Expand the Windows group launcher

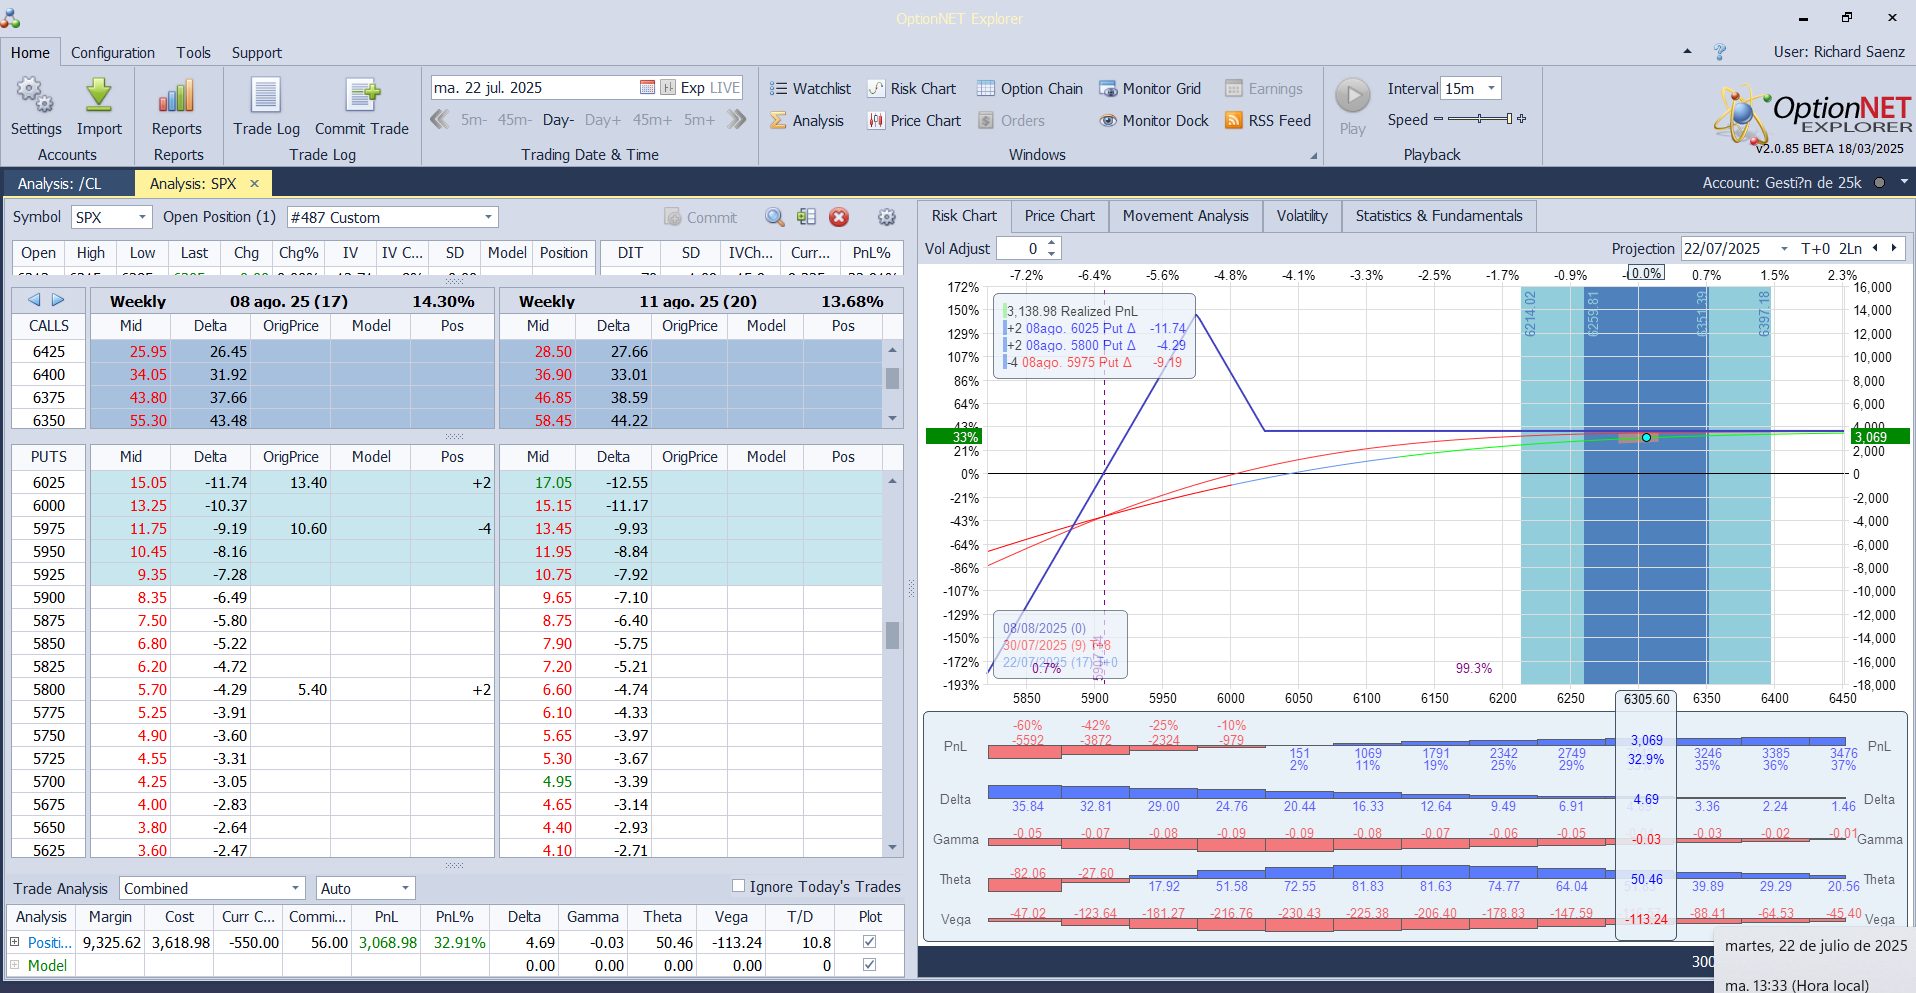click(x=1313, y=156)
